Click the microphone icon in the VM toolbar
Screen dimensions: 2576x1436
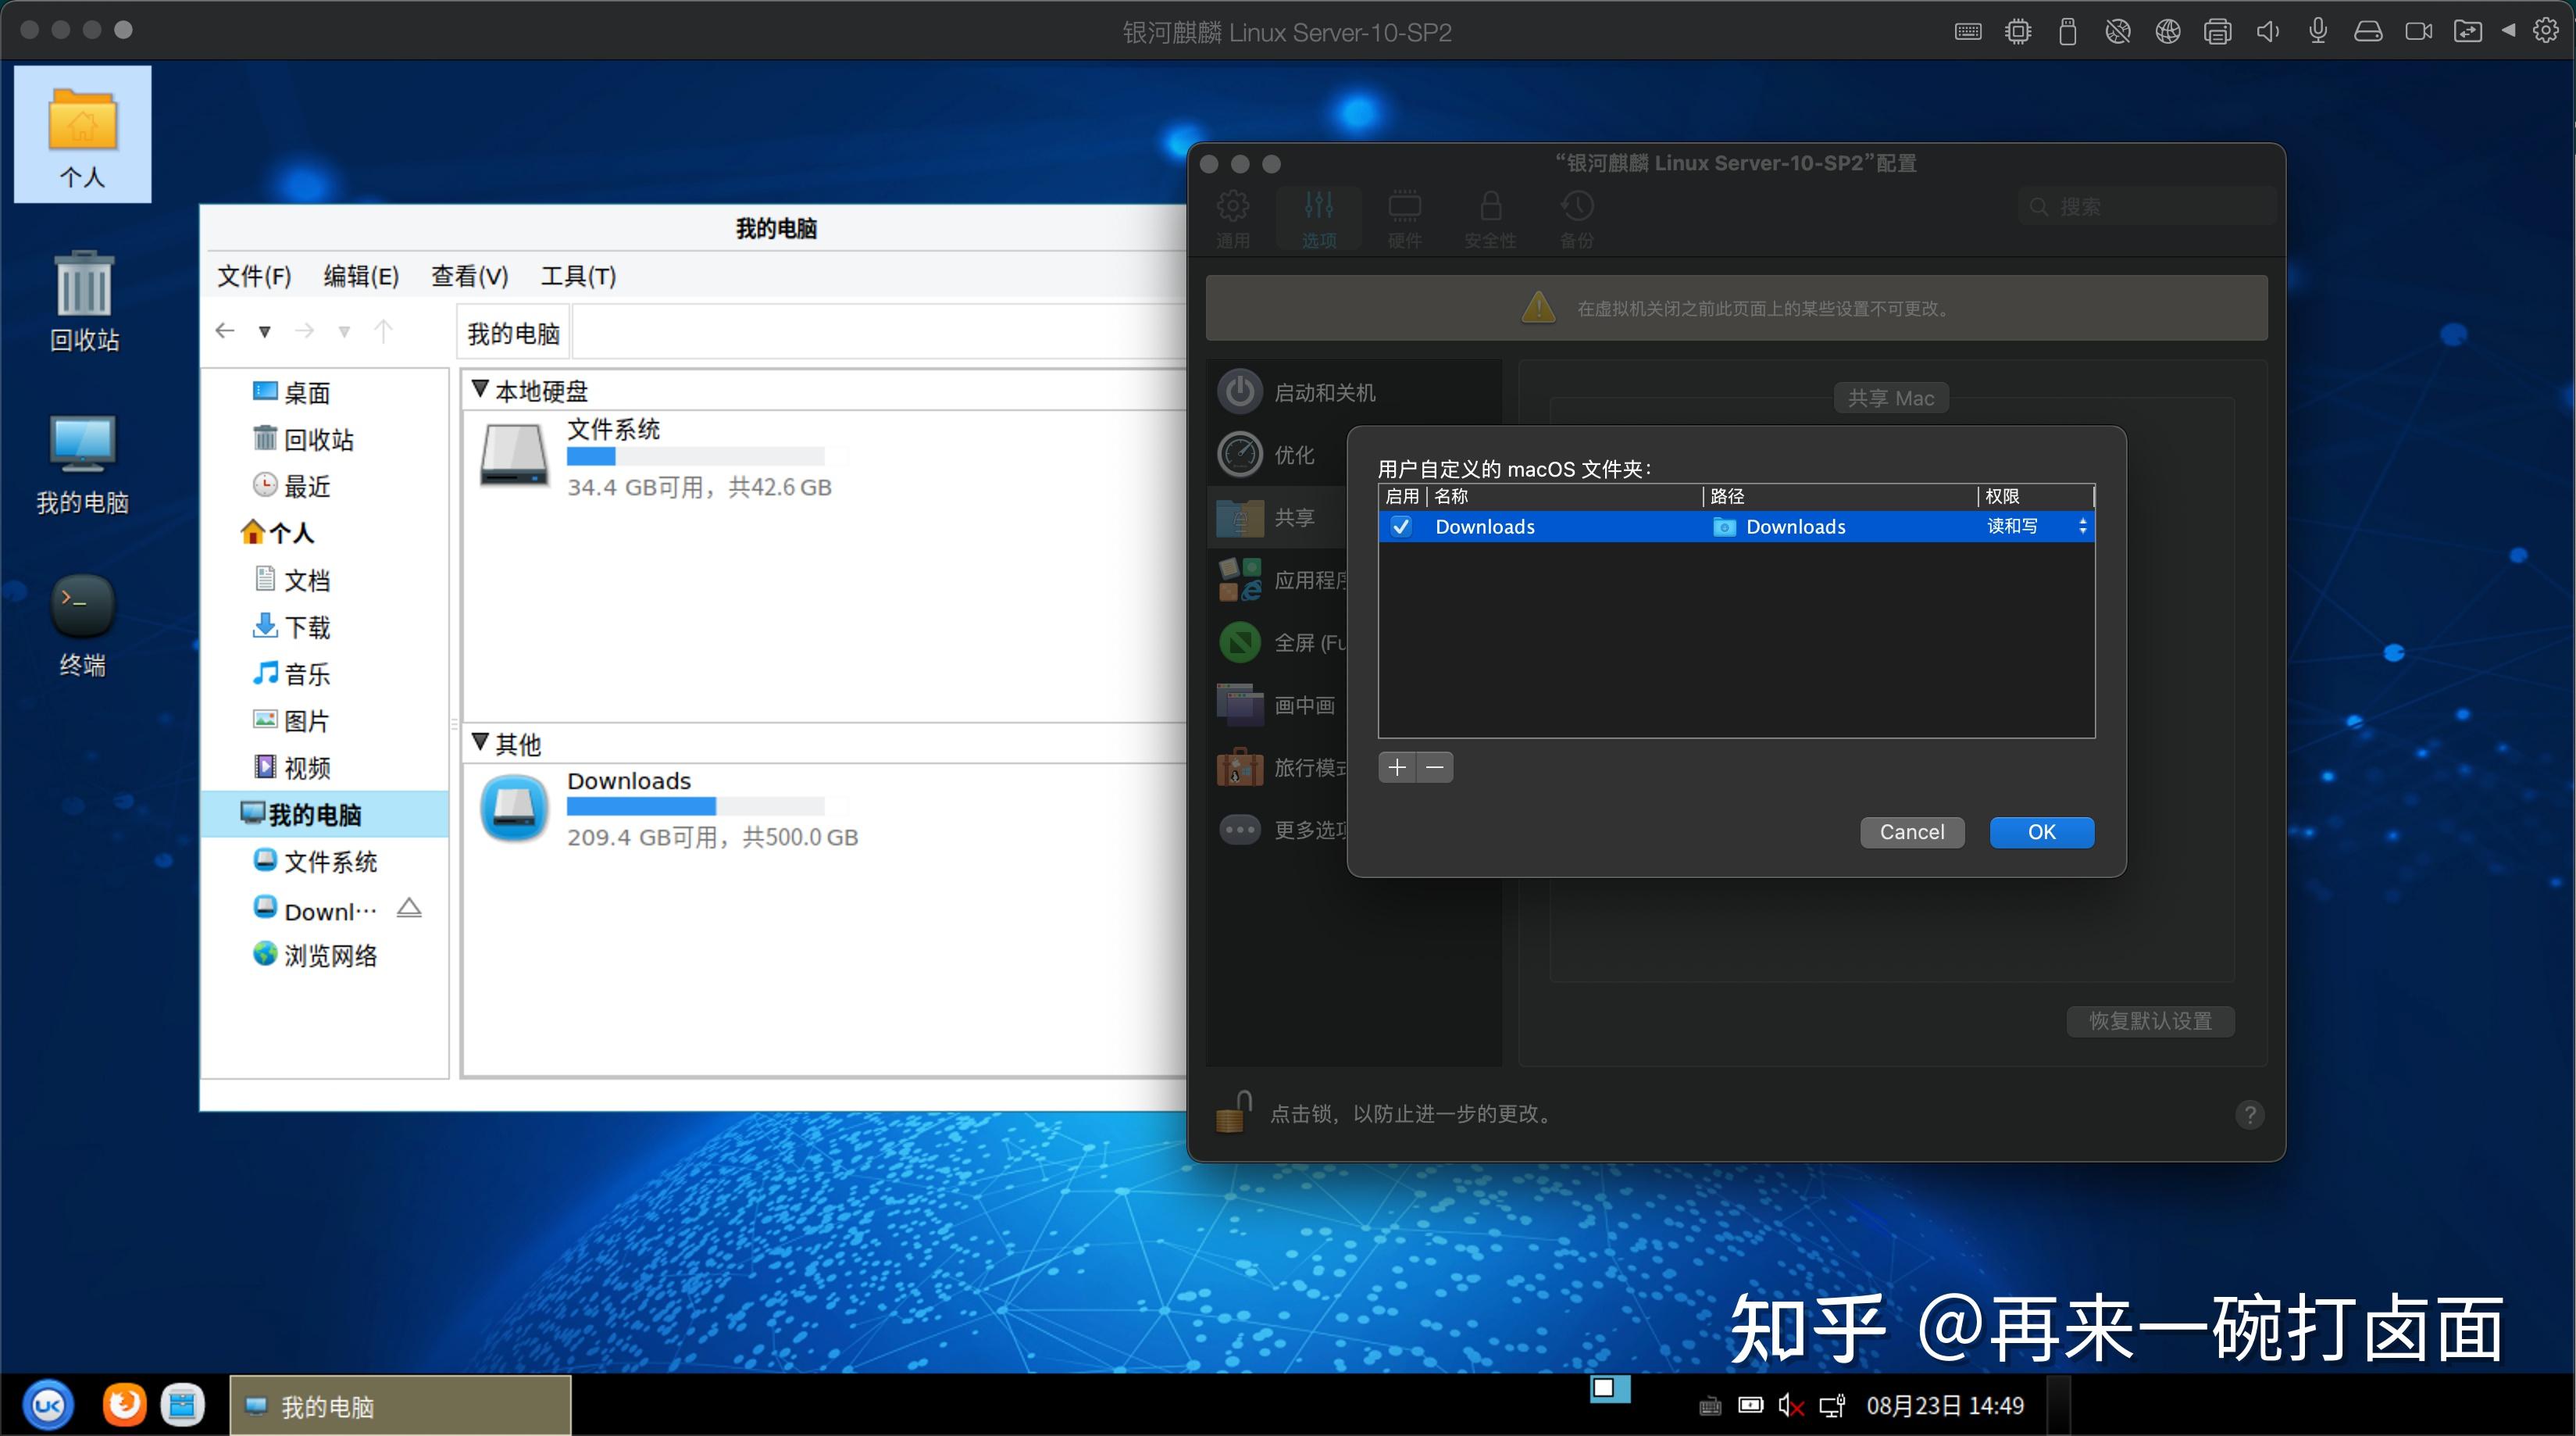[x=2317, y=31]
